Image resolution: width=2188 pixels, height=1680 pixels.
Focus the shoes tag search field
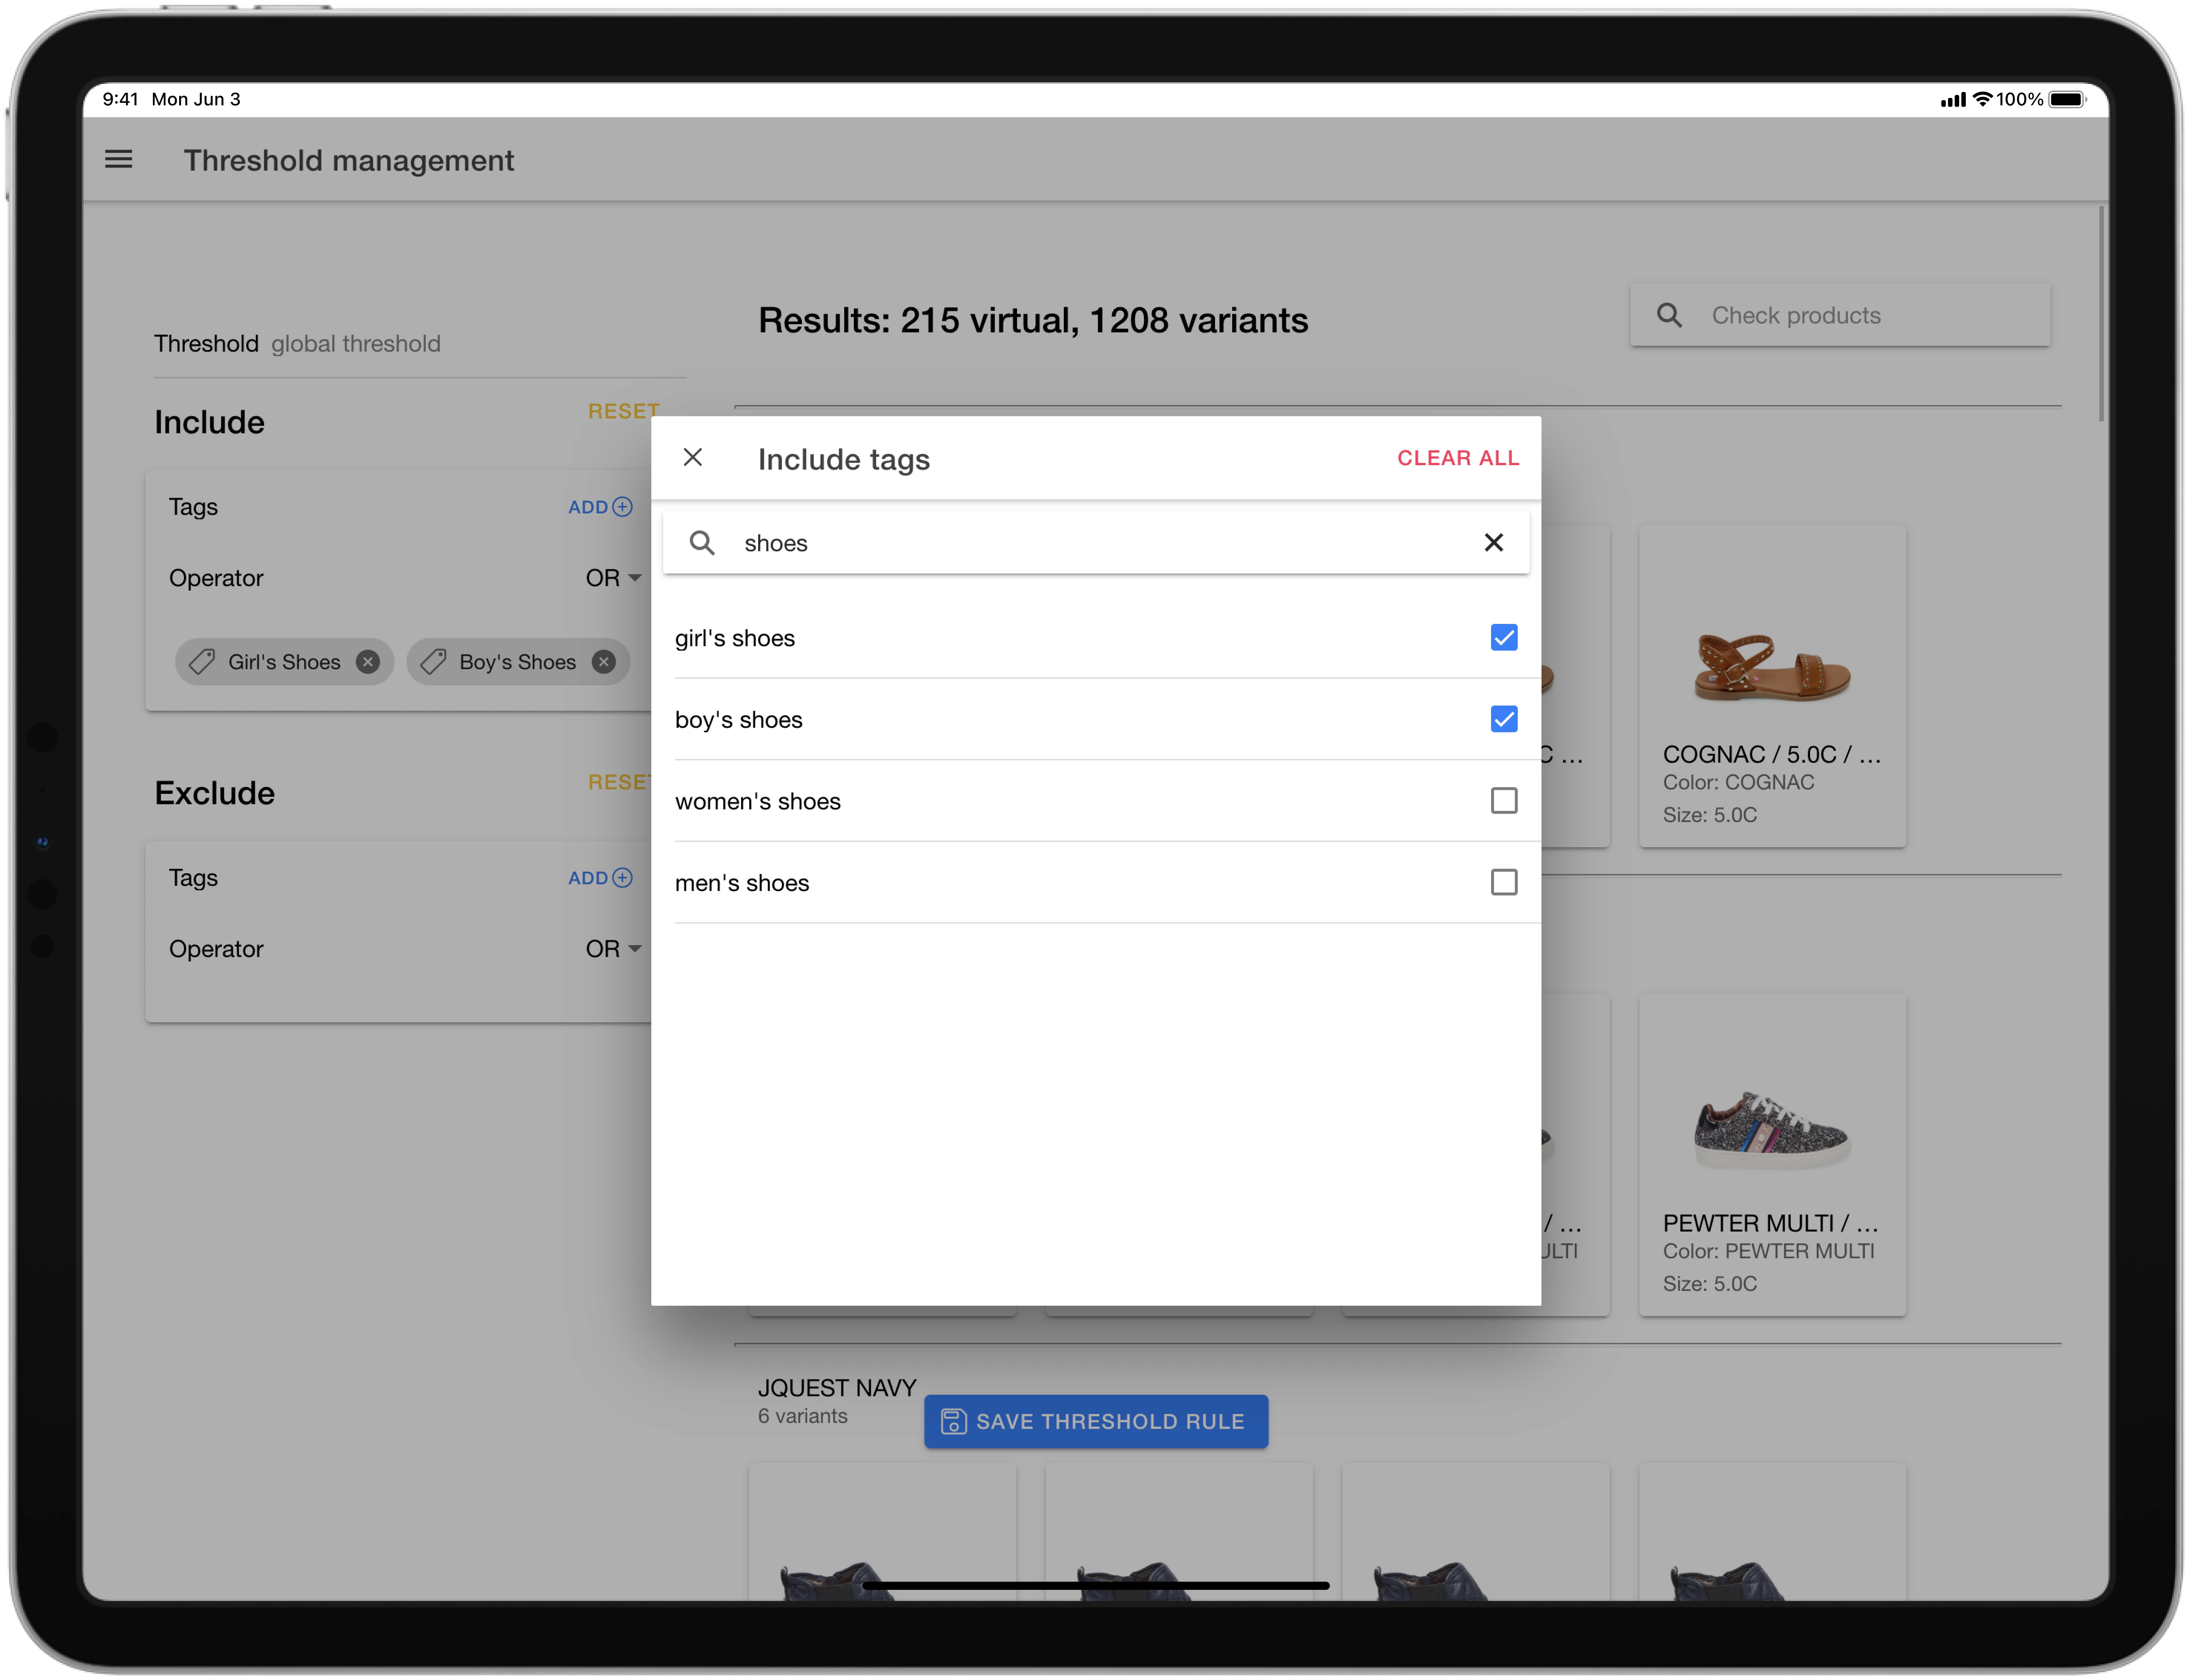click(1096, 543)
